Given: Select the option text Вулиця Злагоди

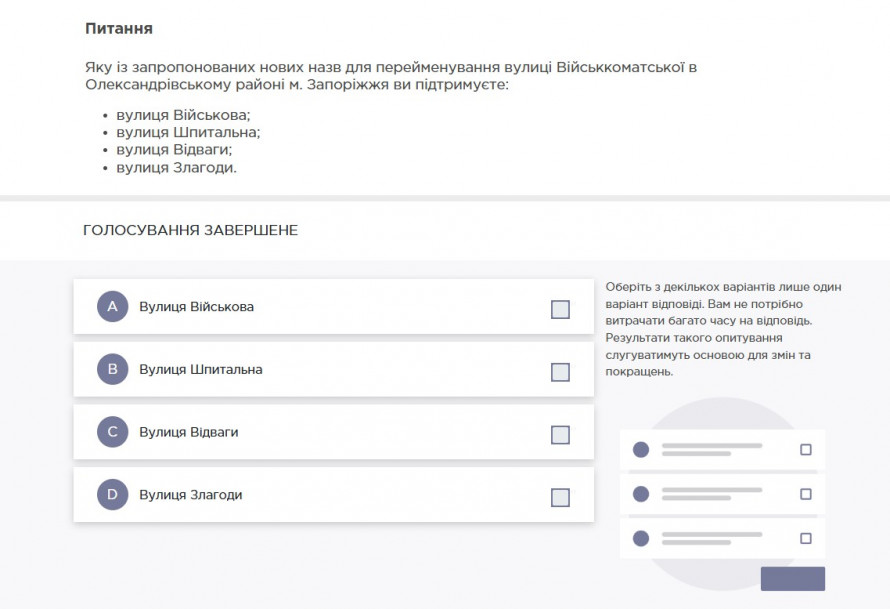Looking at the screenshot, I should pyautogui.click(x=191, y=495).
